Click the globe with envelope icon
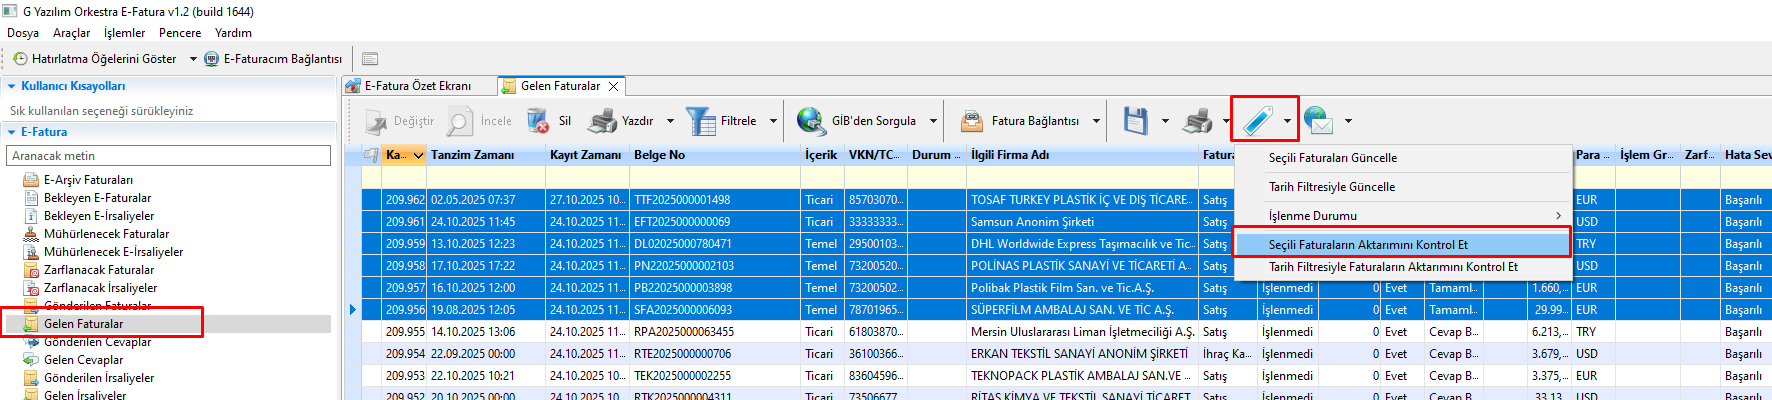The height and width of the screenshot is (400, 1772). 1319,121
